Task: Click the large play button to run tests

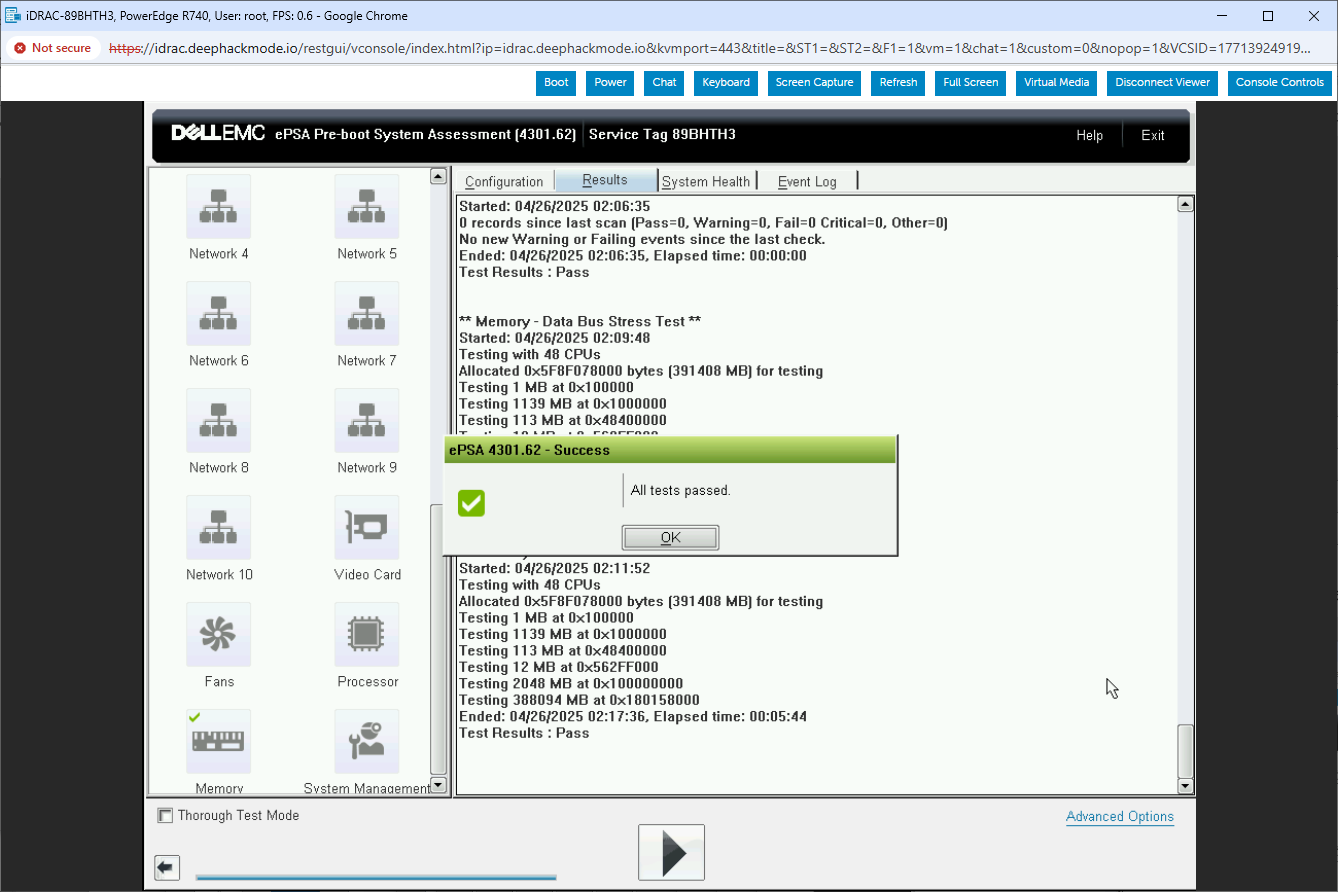Action: [x=671, y=853]
